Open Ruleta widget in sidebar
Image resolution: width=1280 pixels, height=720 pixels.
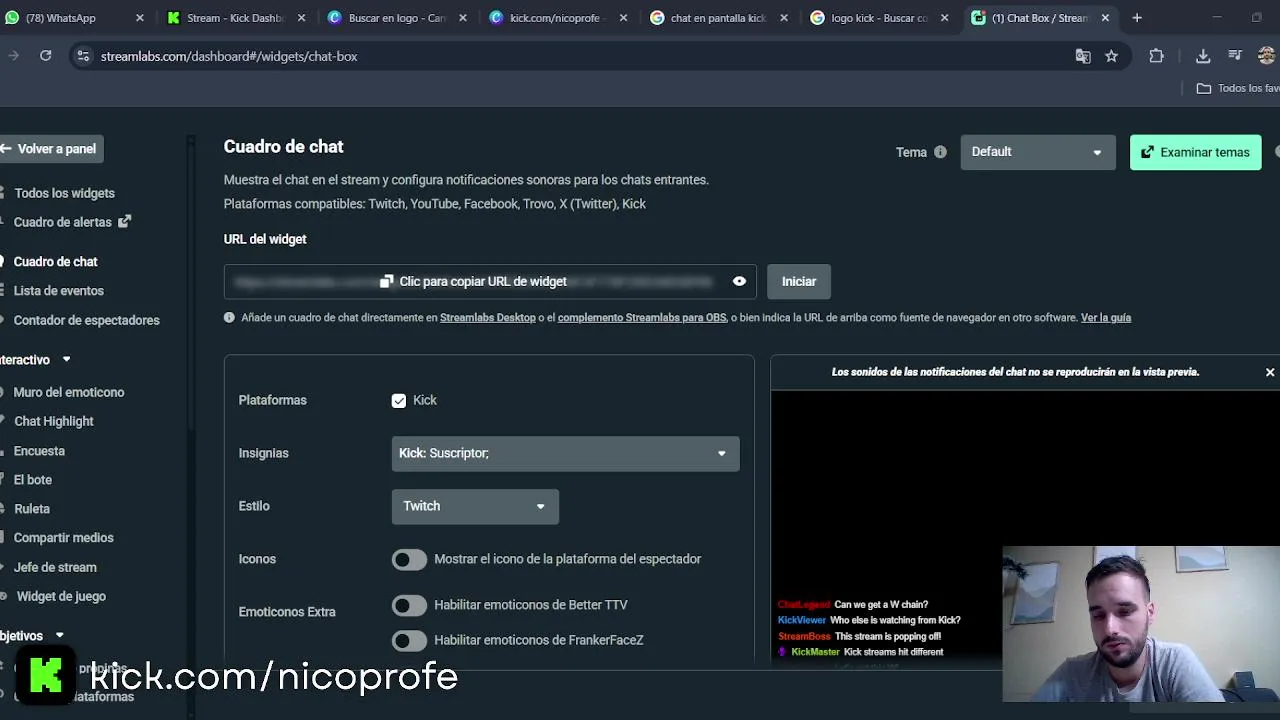point(31,509)
